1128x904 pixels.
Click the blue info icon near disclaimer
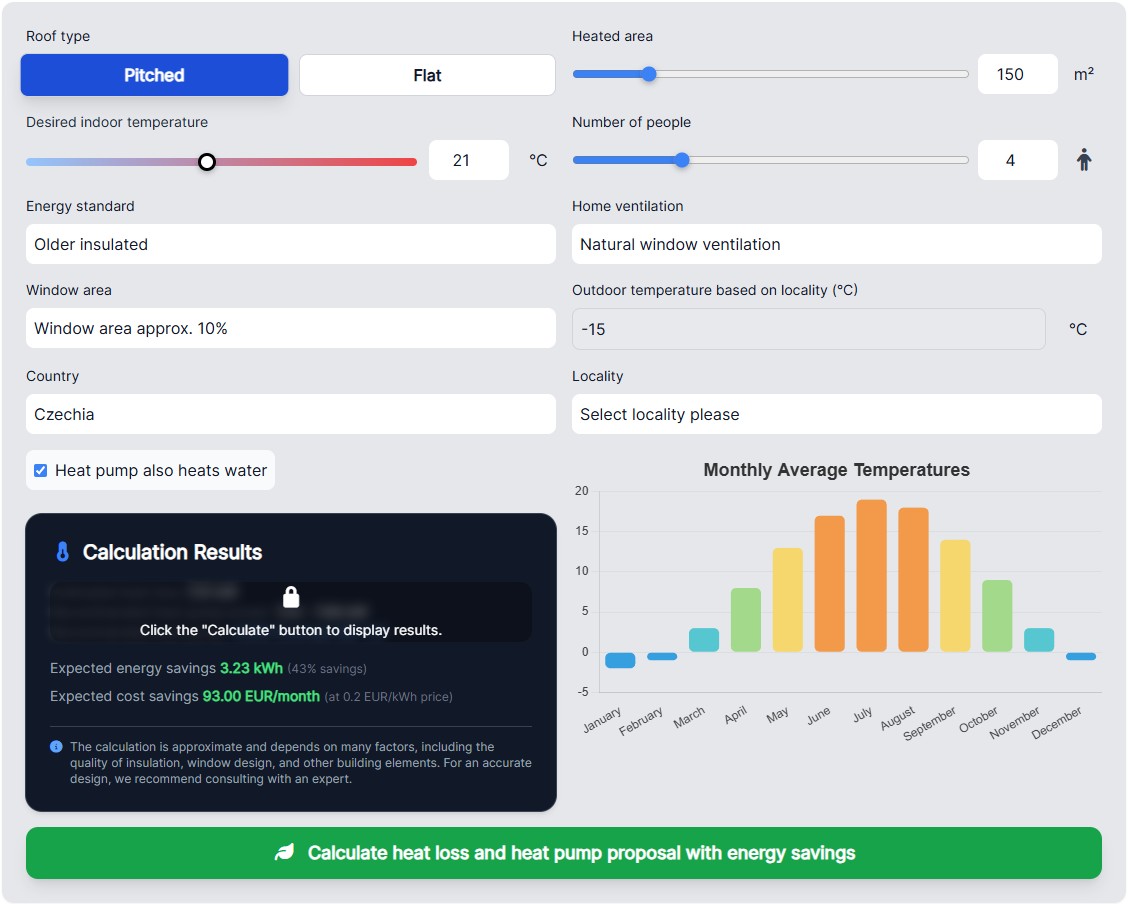pos(56,747)
